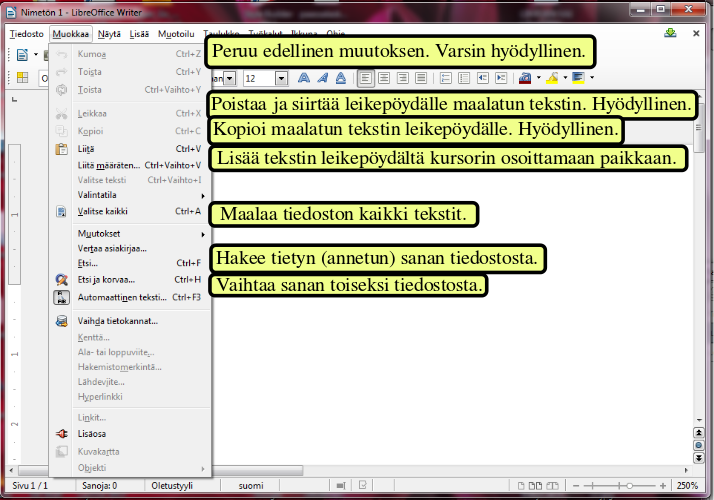Toggle selection mode icon in status bar
Image resolution: width=714 pixels, height=500 pixels.
pyautogui.click(x=341, y=486)
